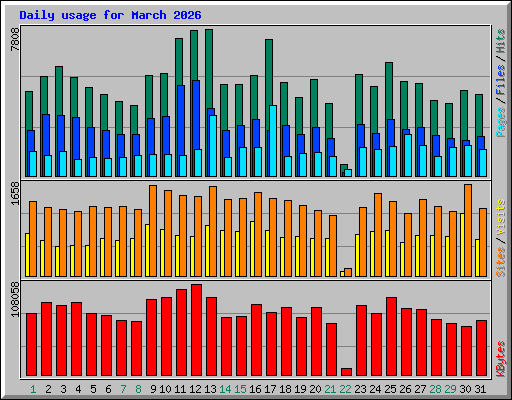
Task: Click day label 6 on the x-axis
Action: click(108, 389)
